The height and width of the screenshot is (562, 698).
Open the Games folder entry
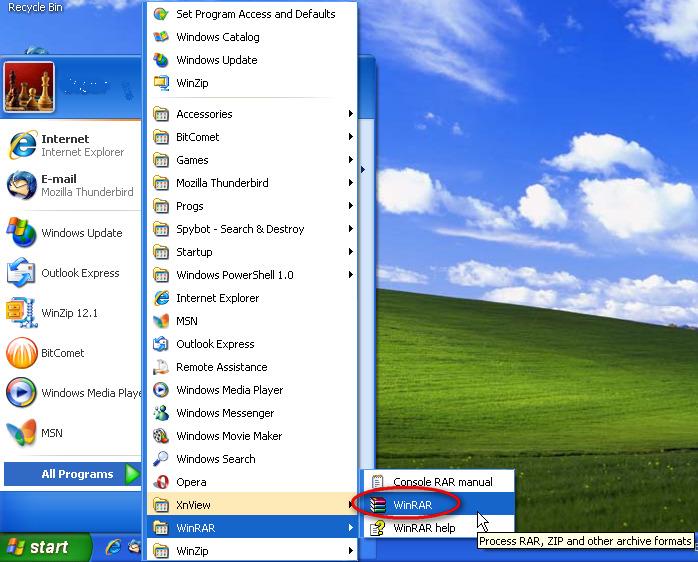click(x=252, y=160)
